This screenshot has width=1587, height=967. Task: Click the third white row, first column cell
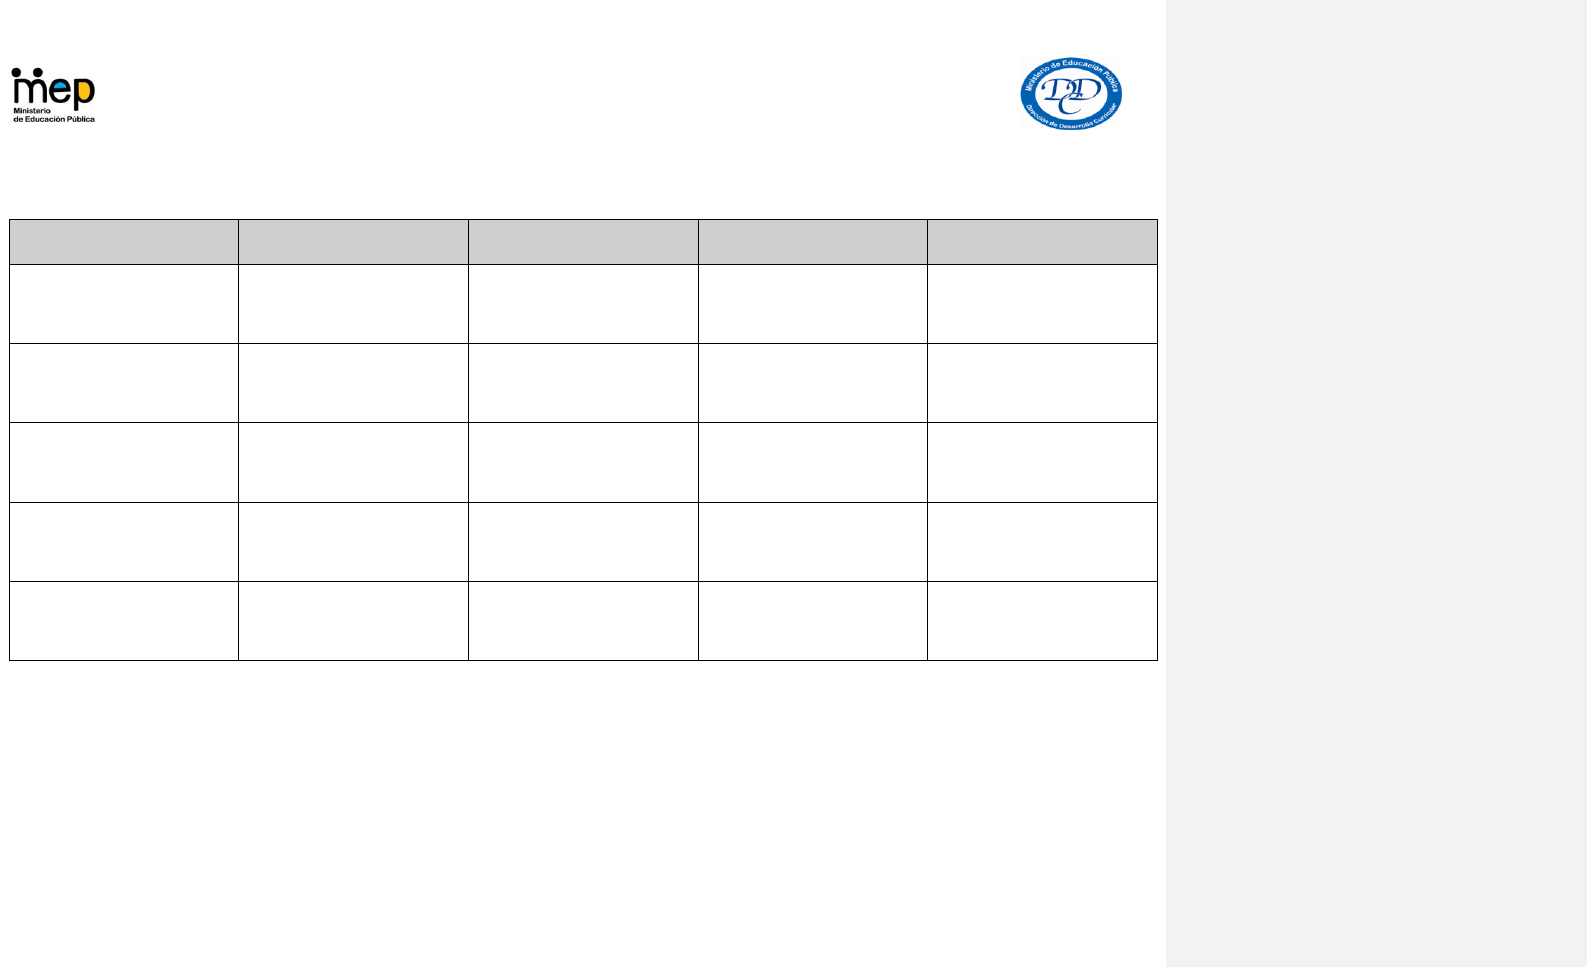(124, 462)
